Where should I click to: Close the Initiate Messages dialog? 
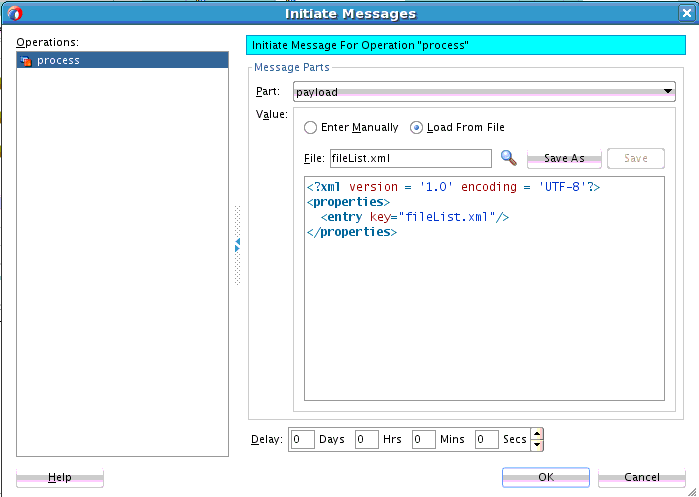pos(686,14)
